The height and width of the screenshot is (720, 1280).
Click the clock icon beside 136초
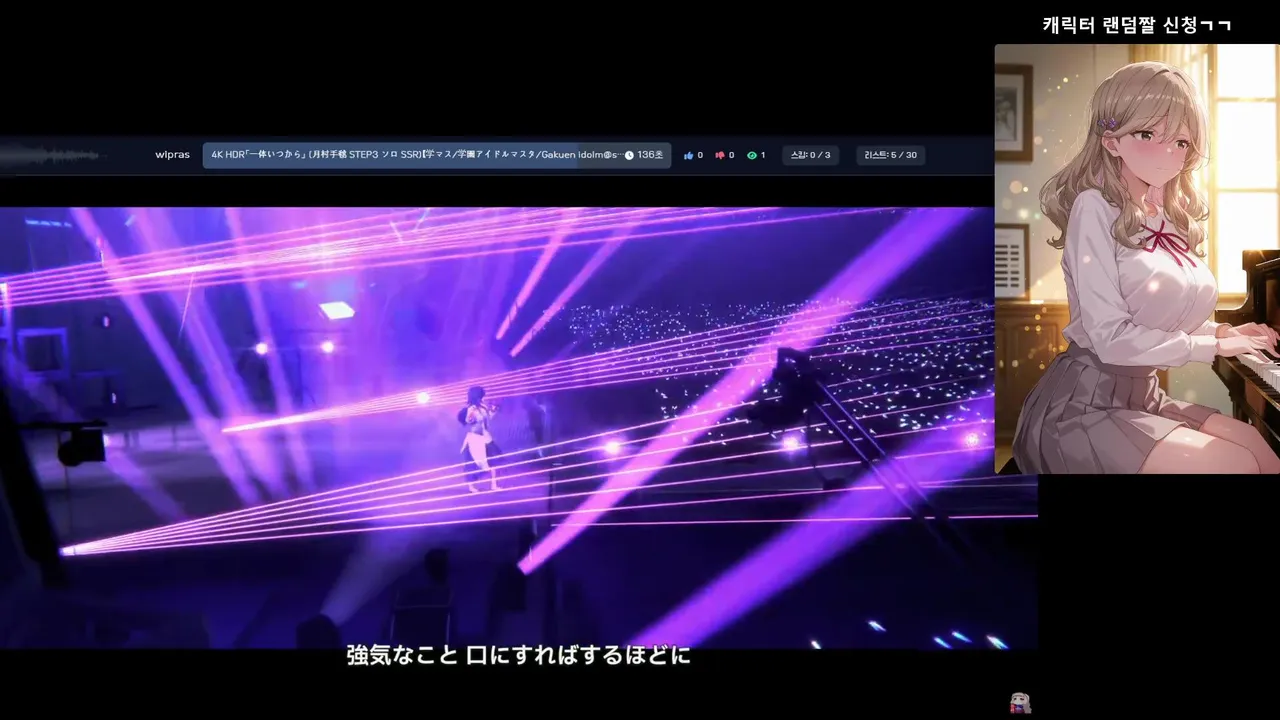point(629,155)
